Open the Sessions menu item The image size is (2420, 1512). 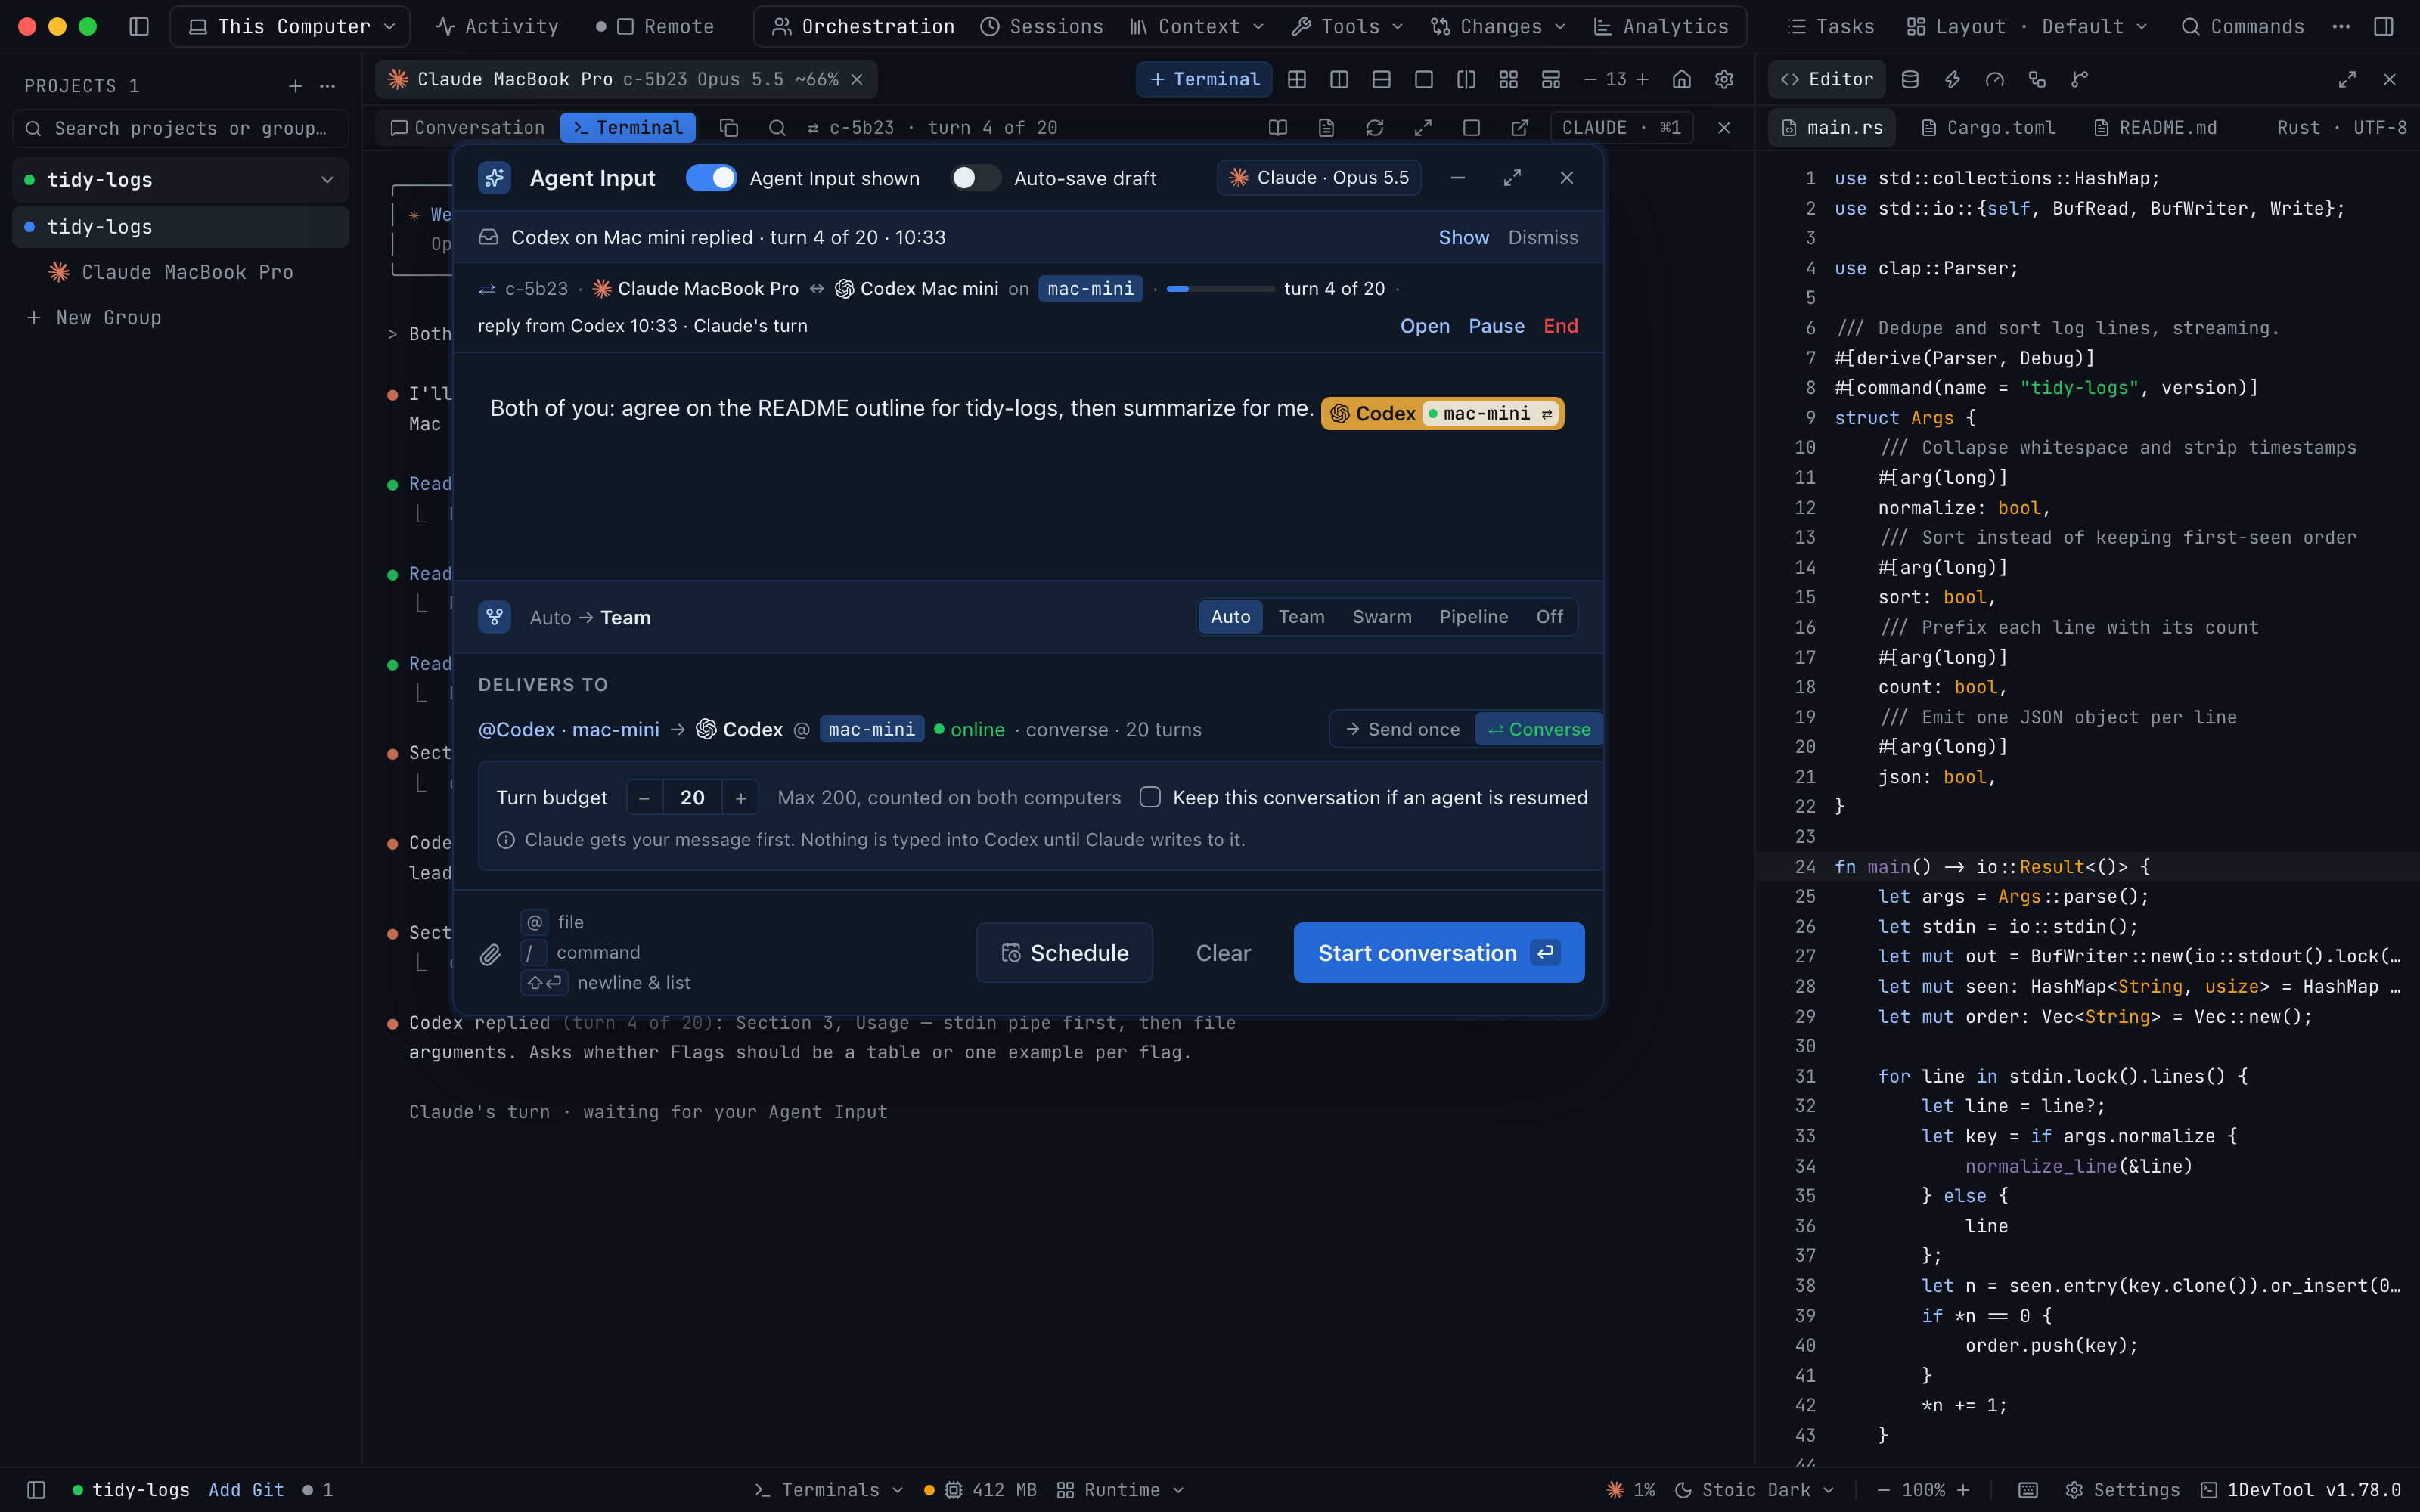tap(1041, 26)
